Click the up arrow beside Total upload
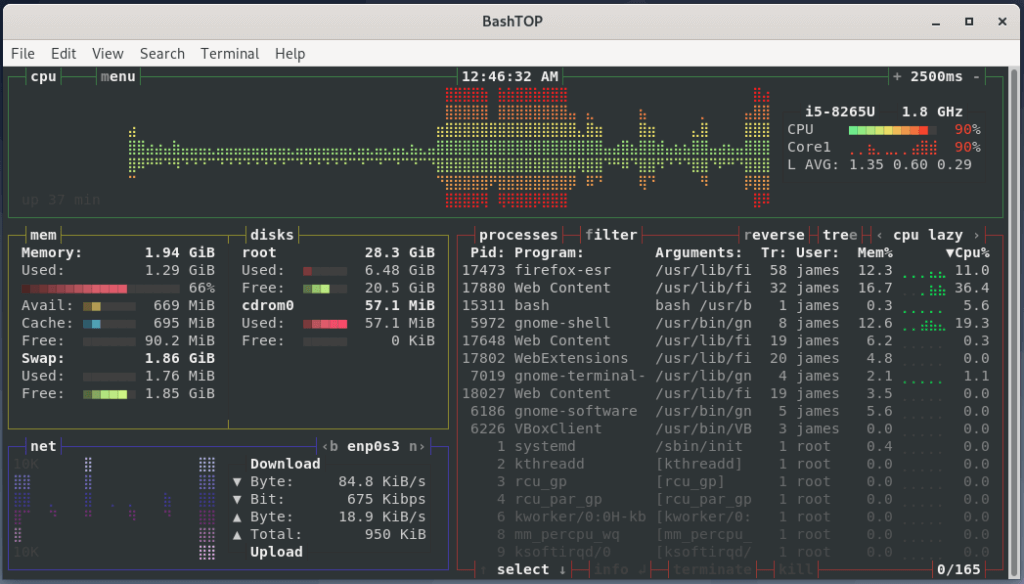The width and height of the screenshot is (1024, 584). point(237,534)
